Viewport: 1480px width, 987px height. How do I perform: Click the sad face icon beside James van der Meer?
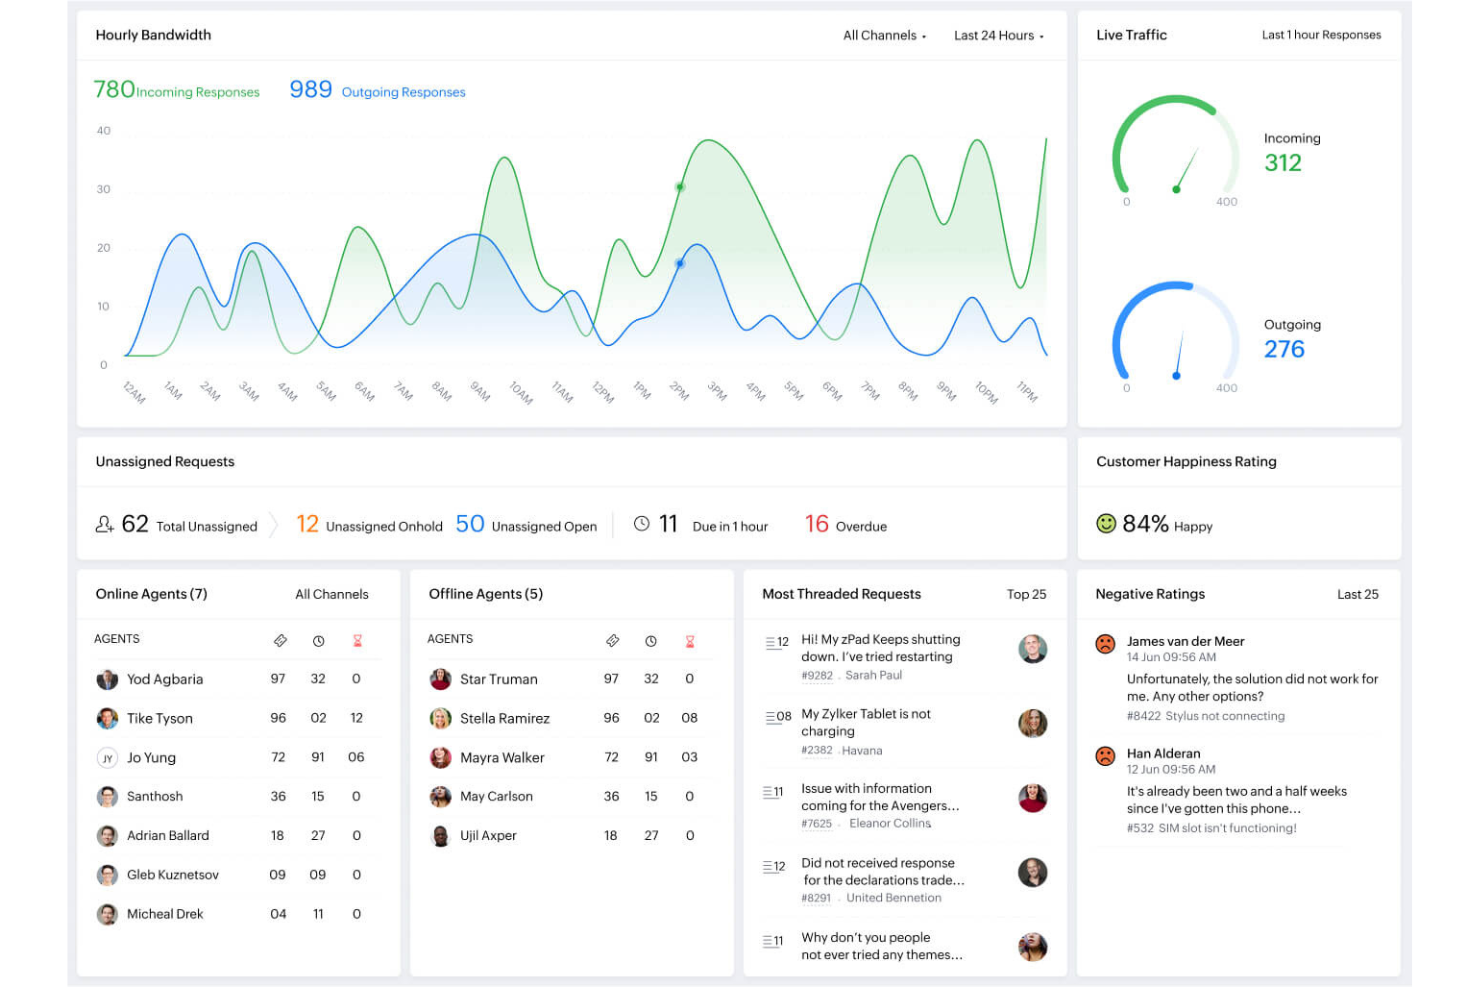[x=1105, y=644]
